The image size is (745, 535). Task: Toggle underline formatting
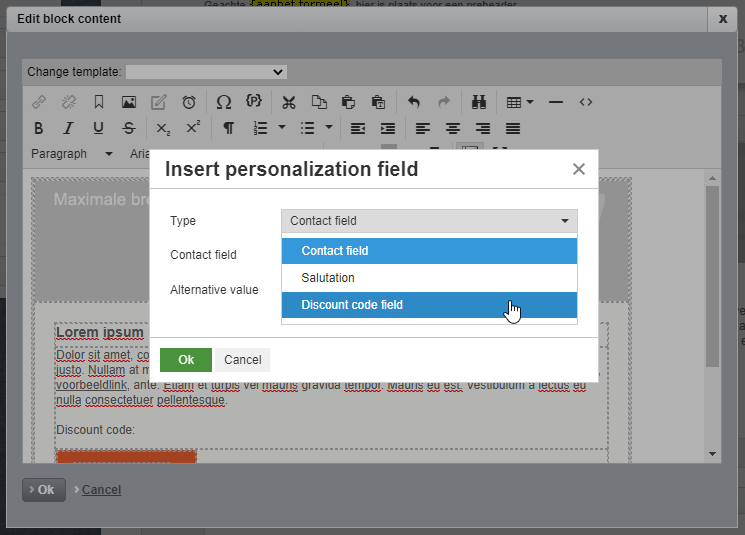coord(98,128)
